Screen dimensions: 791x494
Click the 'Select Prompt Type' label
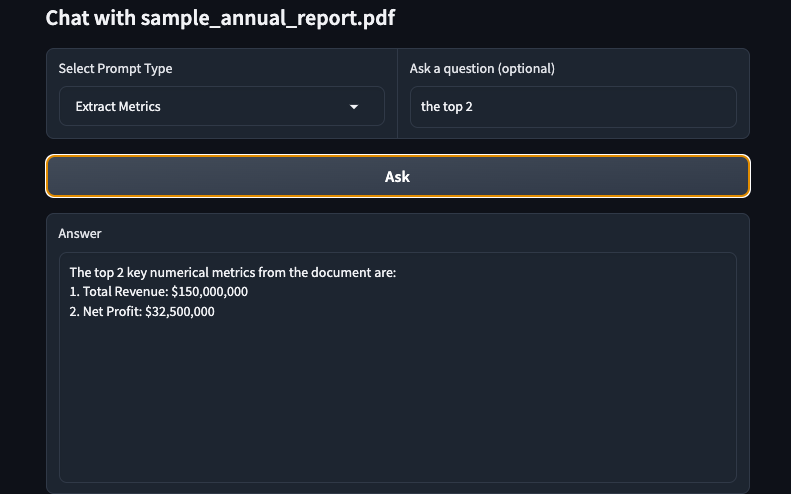pyautogui.click(x=115, y=69)
